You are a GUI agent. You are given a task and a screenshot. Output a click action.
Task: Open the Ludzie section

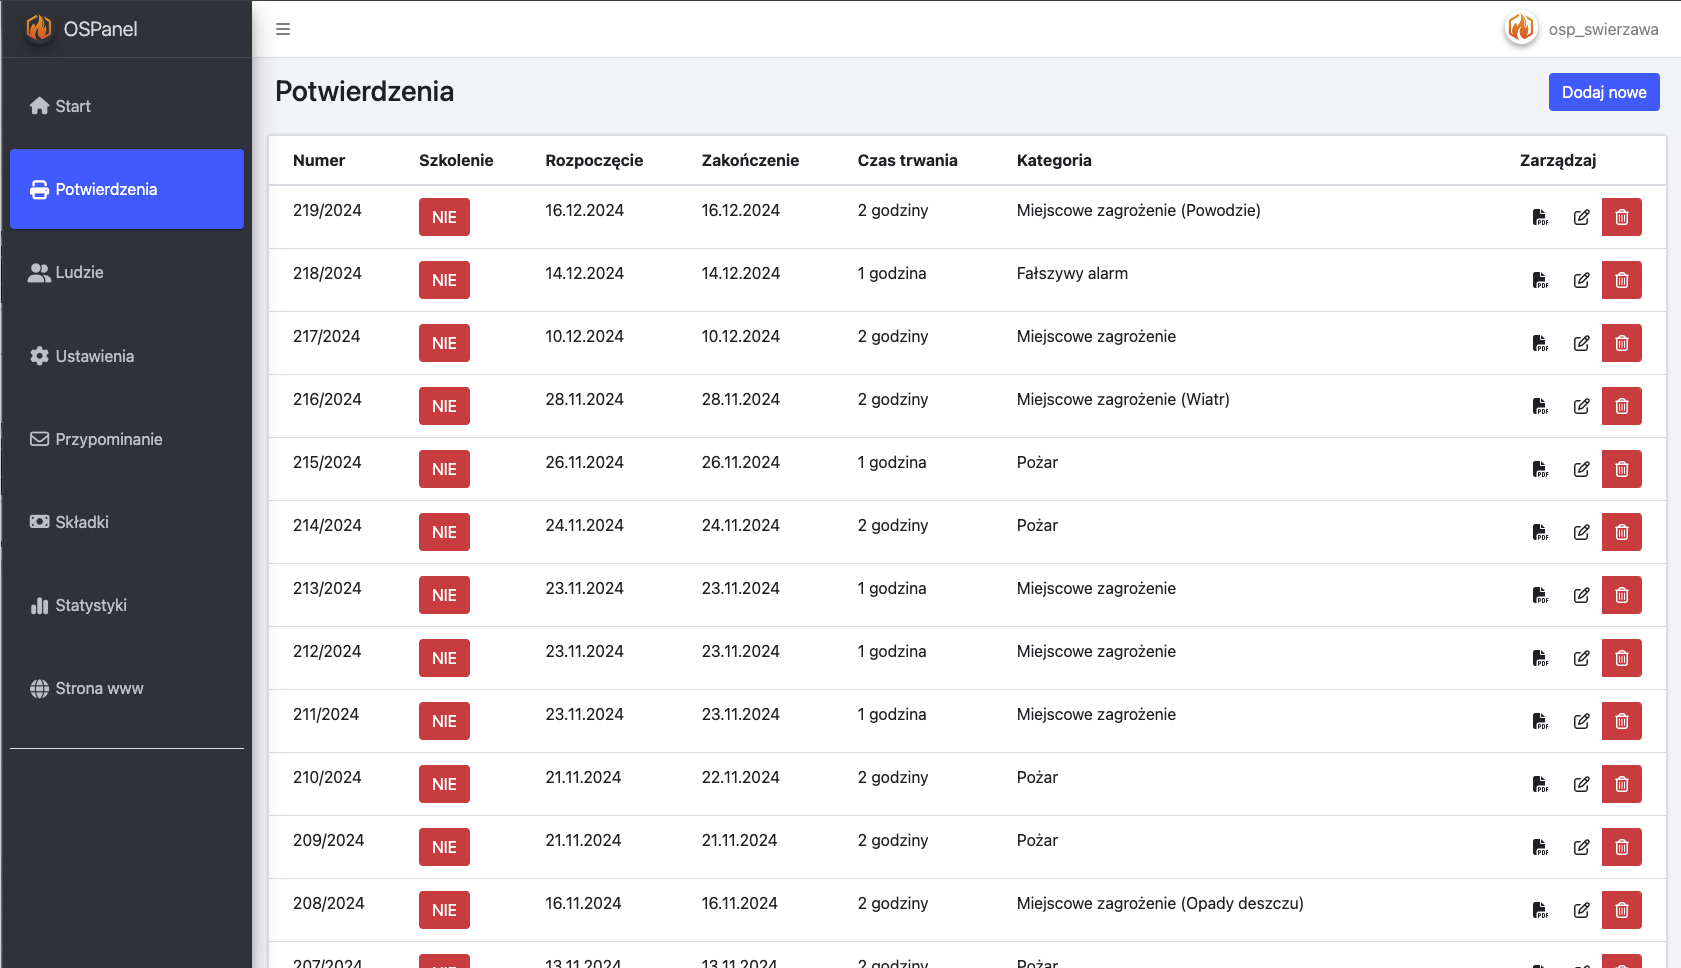[x=127, y=272]
